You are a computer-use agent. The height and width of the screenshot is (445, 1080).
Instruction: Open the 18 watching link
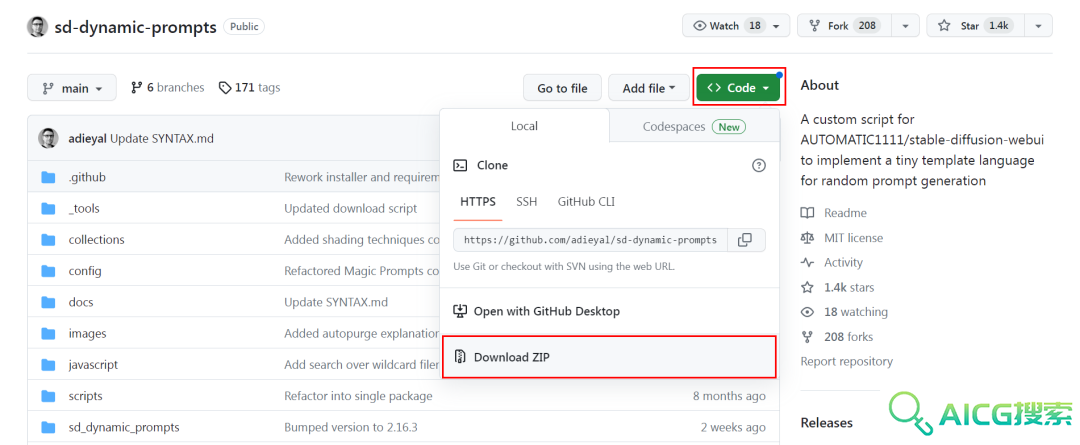point(844,312)
